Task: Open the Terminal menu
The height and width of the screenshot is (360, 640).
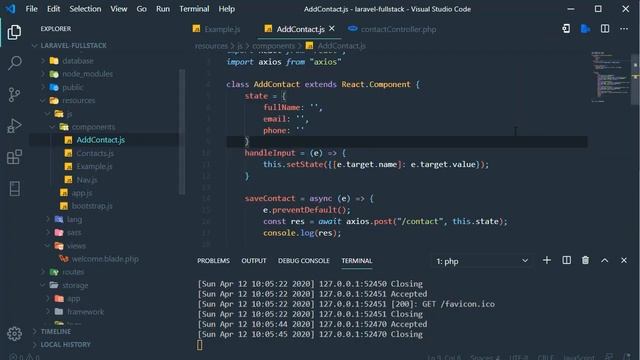Action: (194, 9)
